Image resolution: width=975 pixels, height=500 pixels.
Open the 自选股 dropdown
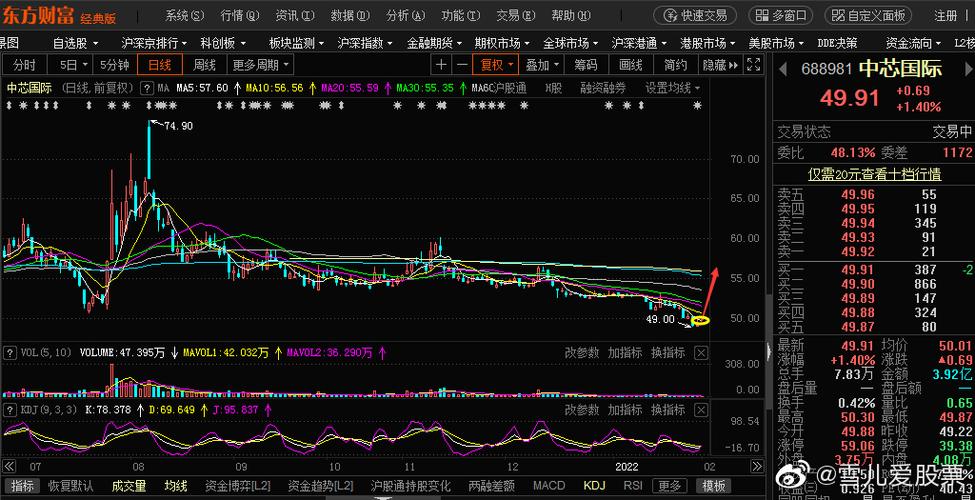click(x=78, y=43)
